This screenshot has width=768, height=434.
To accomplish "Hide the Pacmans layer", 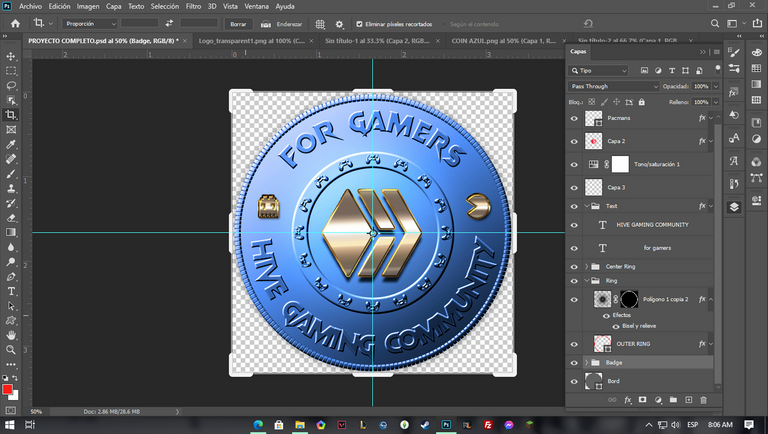I will [x=574, y=118].
